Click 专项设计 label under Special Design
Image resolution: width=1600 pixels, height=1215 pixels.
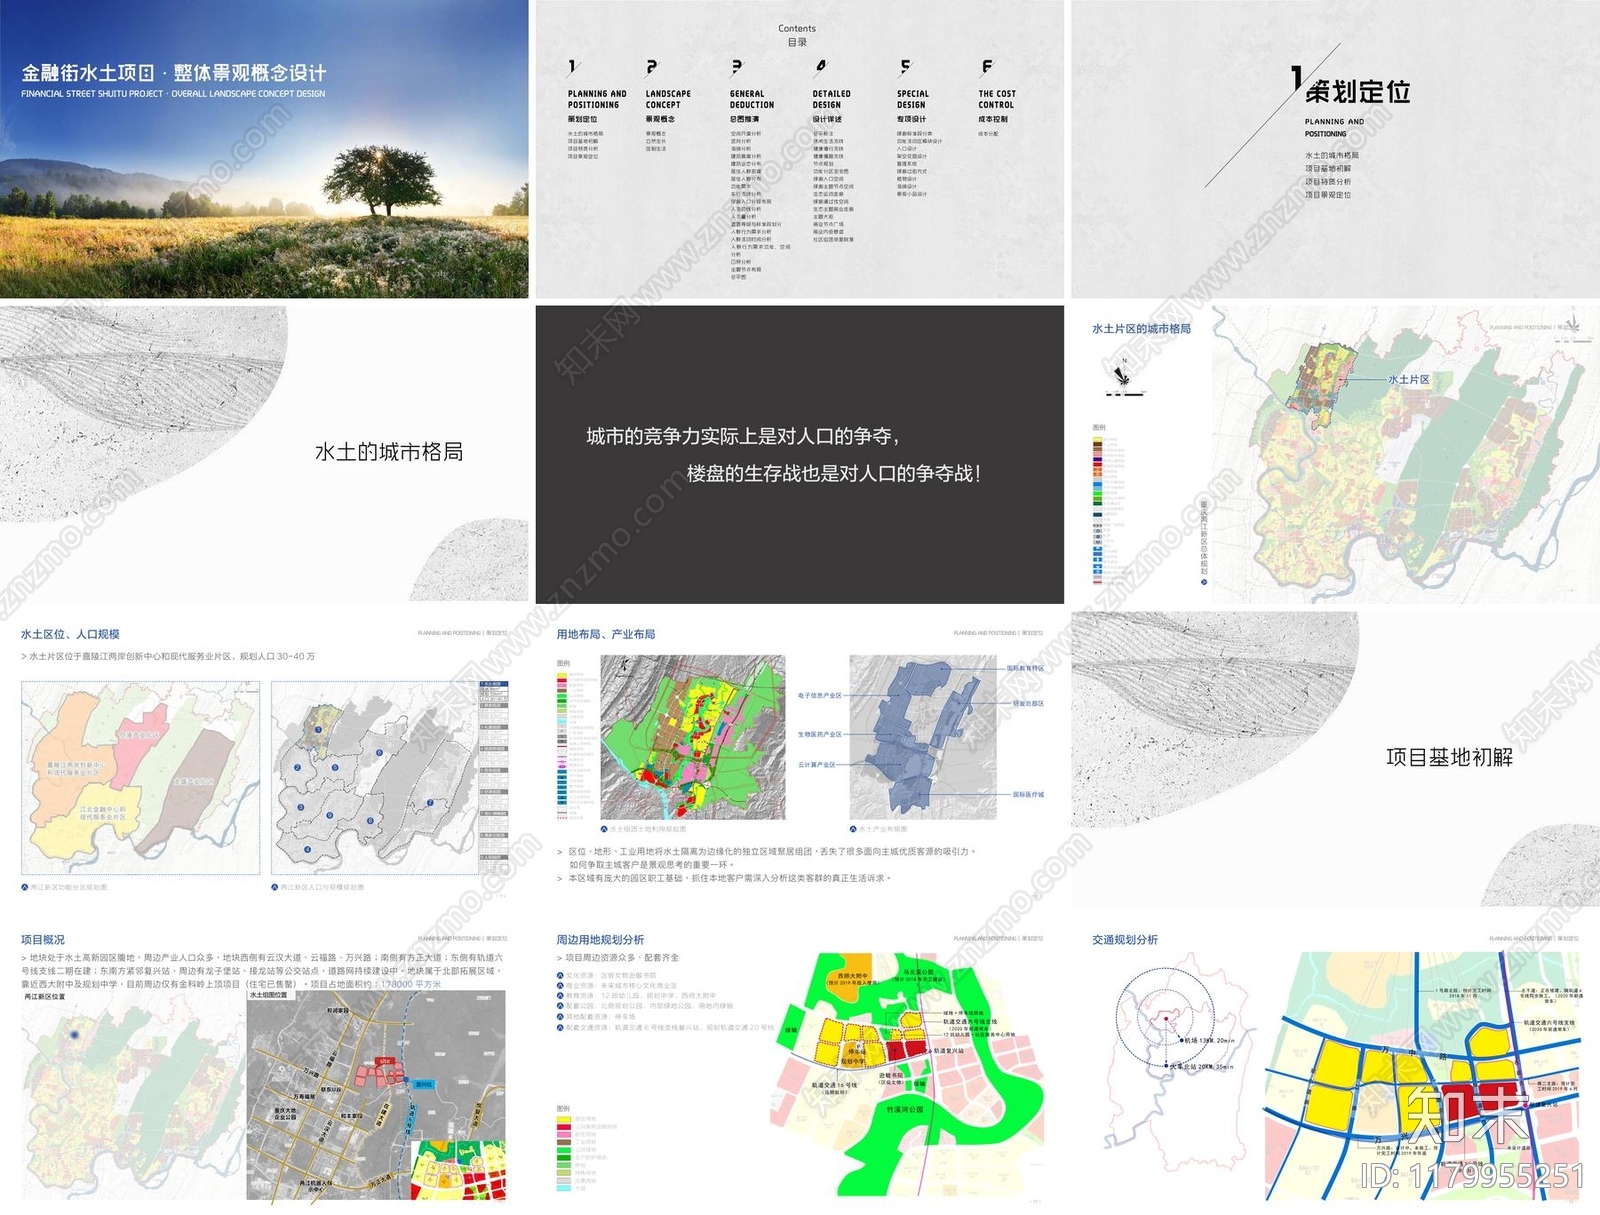coord(911,119)
